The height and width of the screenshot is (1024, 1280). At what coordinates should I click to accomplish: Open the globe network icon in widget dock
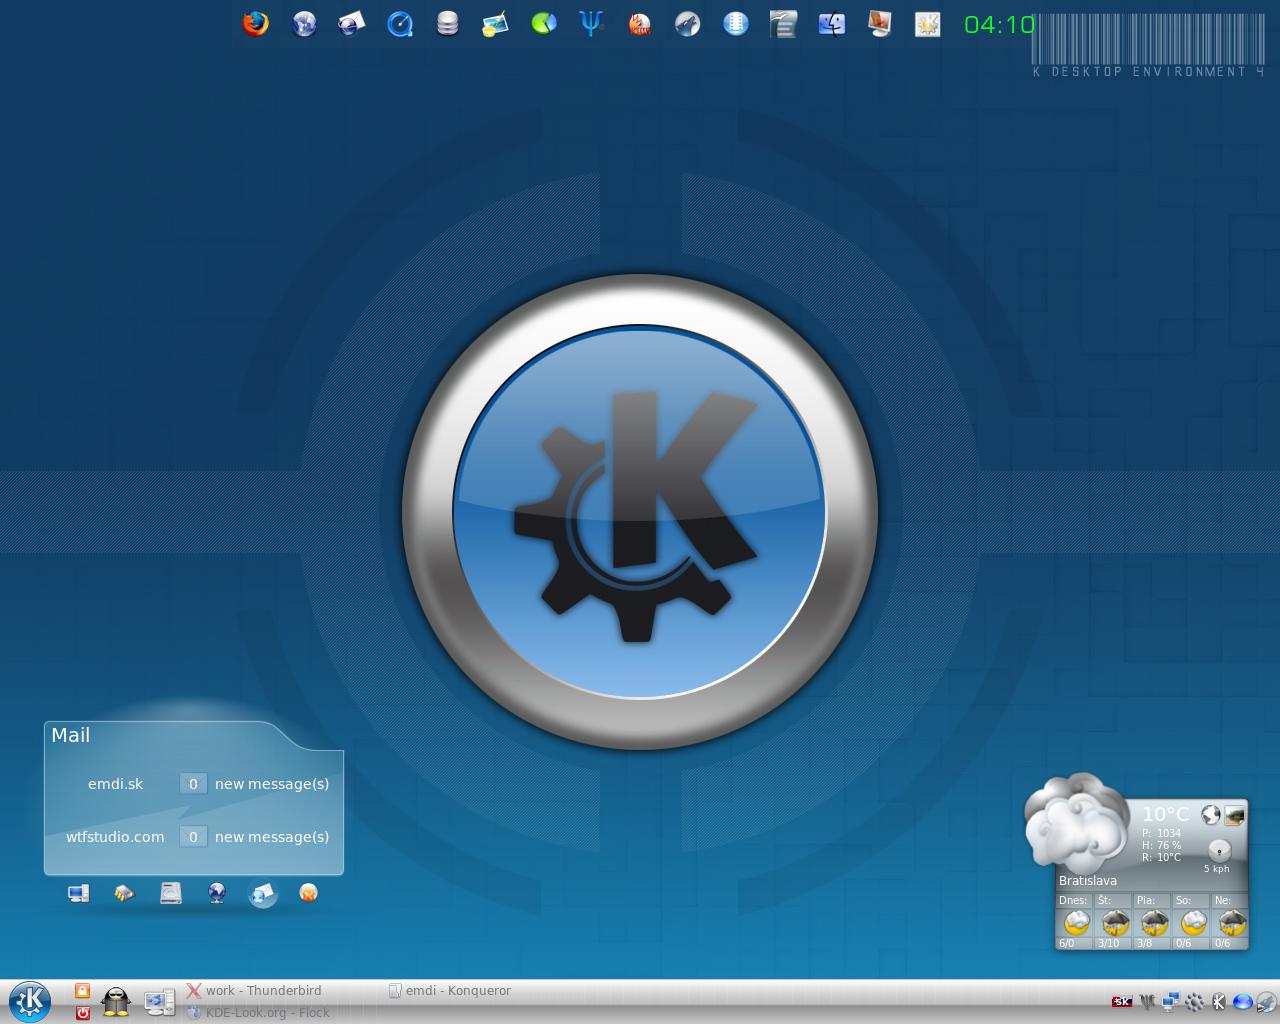pos(217,893)
